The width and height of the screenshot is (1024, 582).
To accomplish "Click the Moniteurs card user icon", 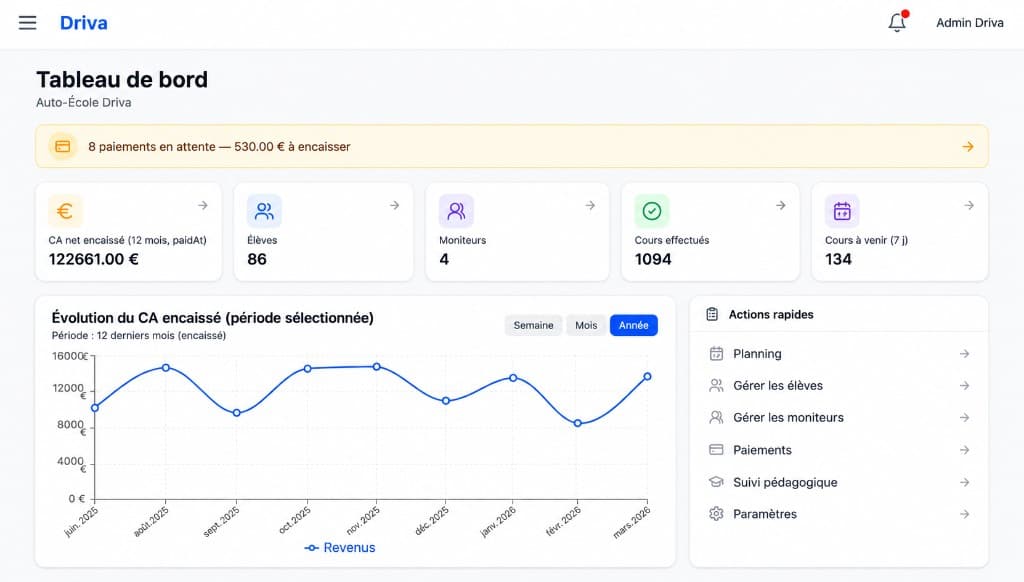I will (456, 211).
